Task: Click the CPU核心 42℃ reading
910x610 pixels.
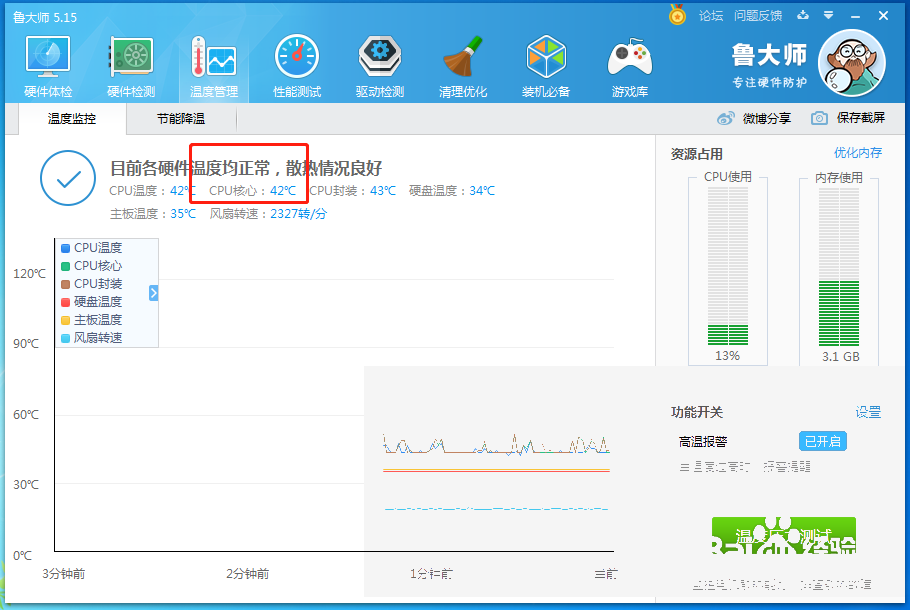Action: [x=252, y=190]
